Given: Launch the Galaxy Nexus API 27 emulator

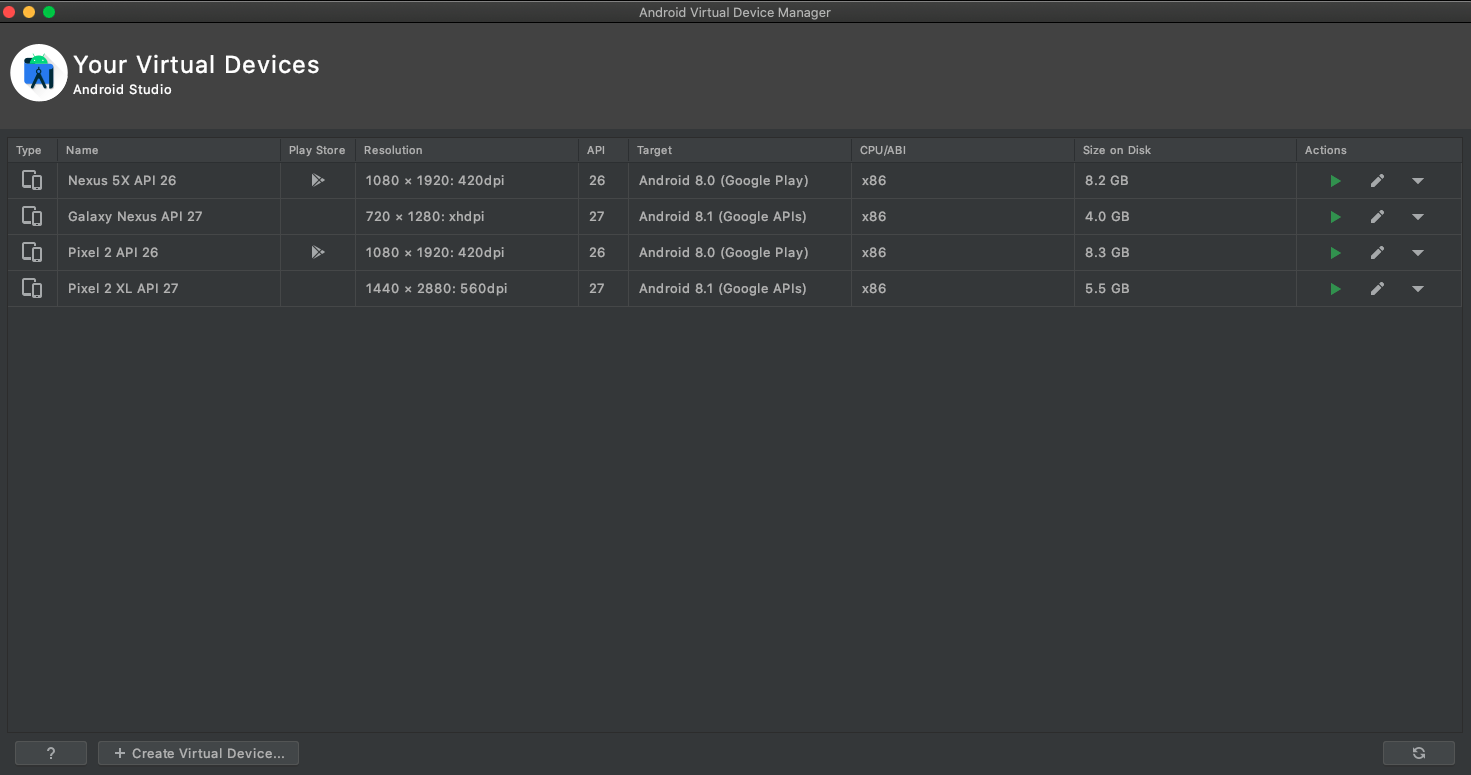Looking at the screenshot, I should (x=1335, y=217).
